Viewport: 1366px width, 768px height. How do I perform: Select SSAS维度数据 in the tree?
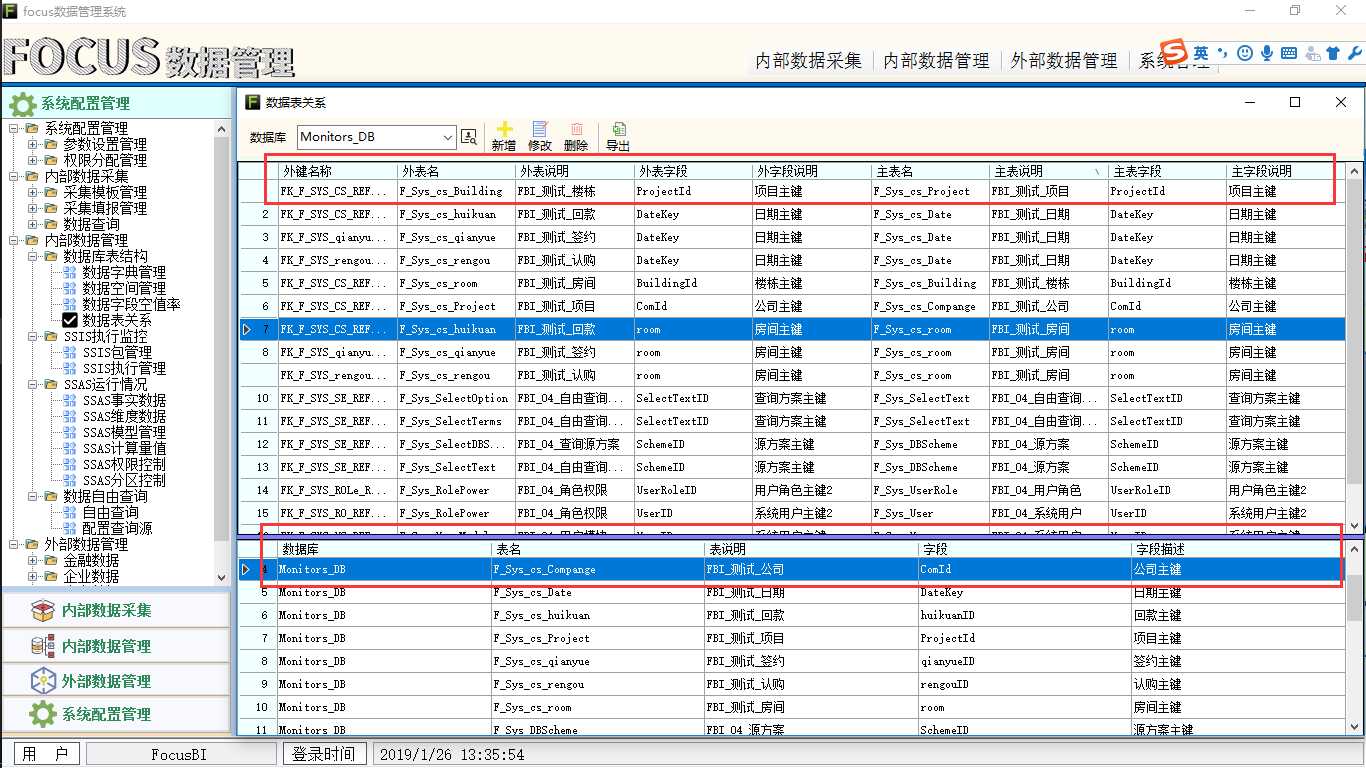[x=124, y=416]
